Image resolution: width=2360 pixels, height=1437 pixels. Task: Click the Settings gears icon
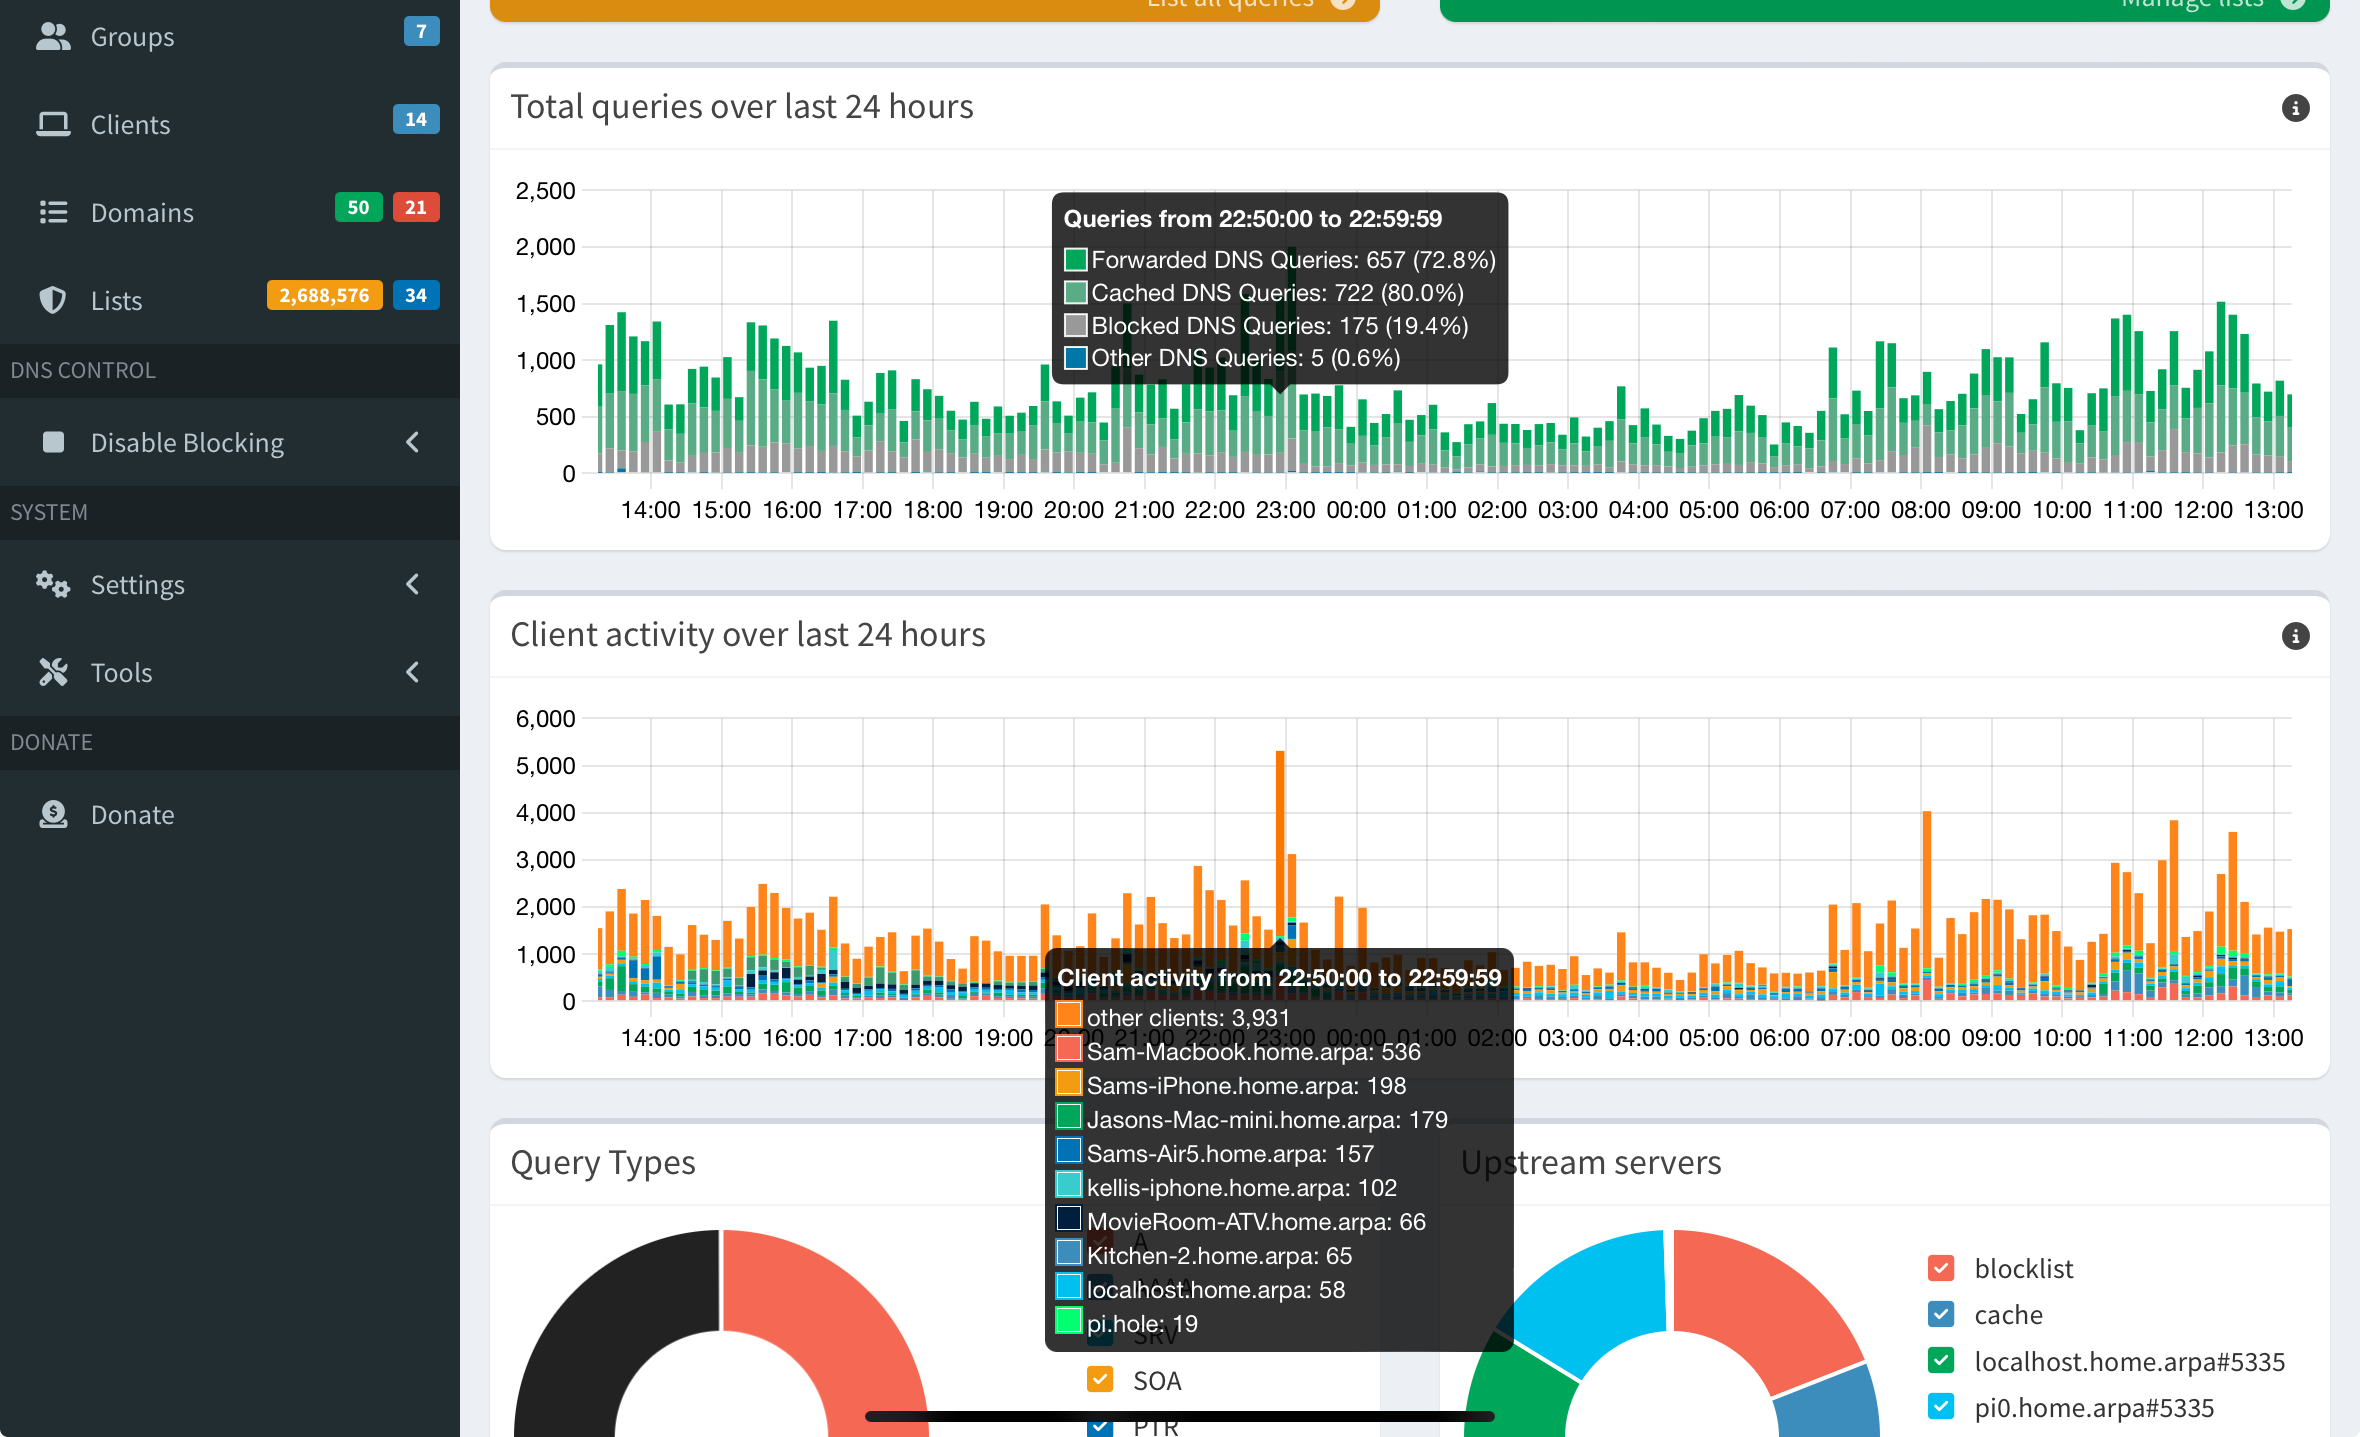click(x=53, y=584)
